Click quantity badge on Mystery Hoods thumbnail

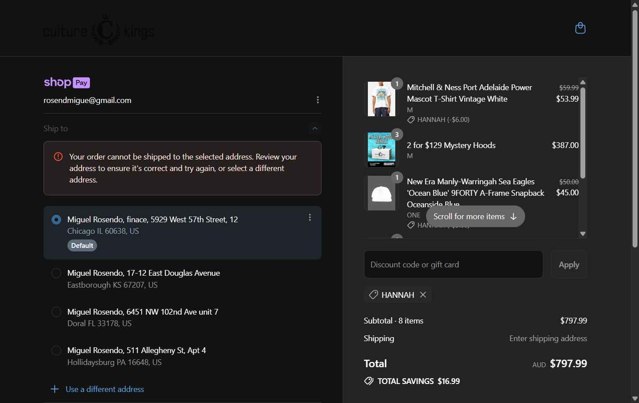(397, 134)
